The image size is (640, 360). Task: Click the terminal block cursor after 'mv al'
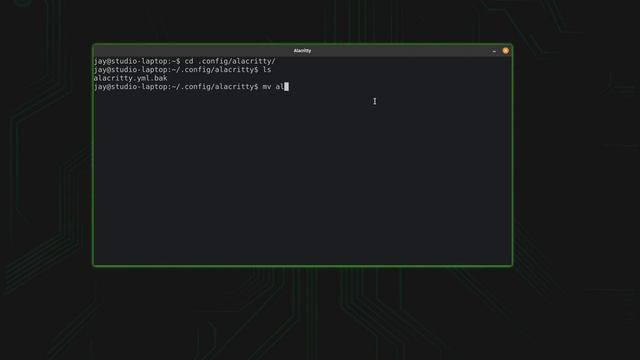coord(287,87)
